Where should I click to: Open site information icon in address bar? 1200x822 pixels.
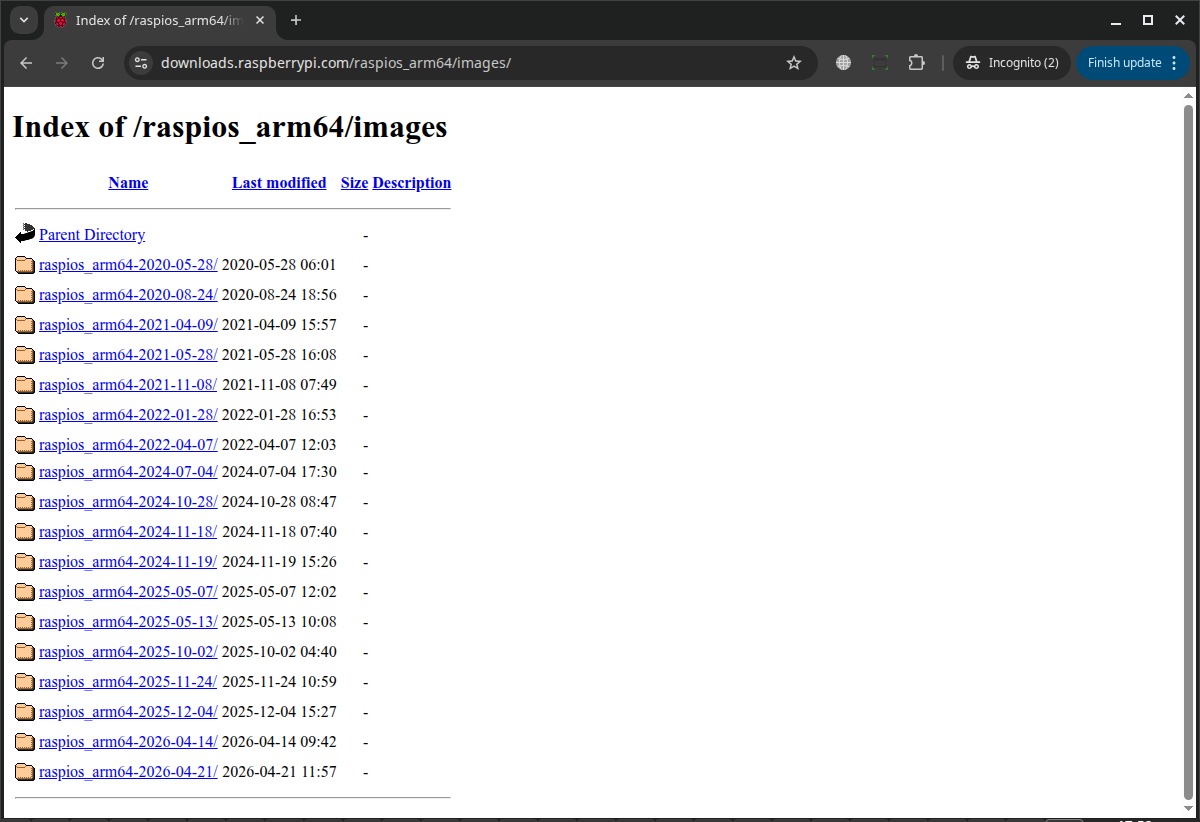point(141,63)
